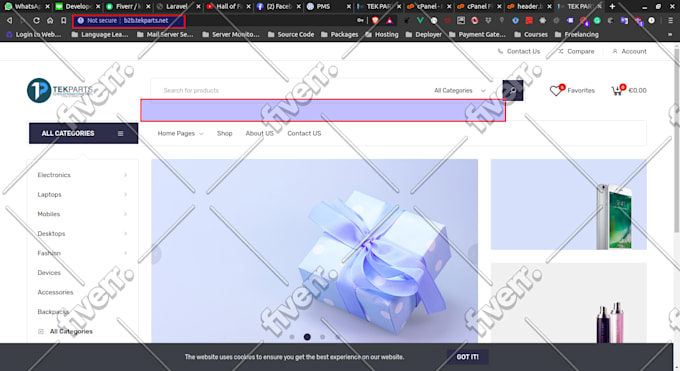Viewport: 680px width, 371px height.
Task: Expand the Fashion category arrow
Action: (x=125, y=253)
